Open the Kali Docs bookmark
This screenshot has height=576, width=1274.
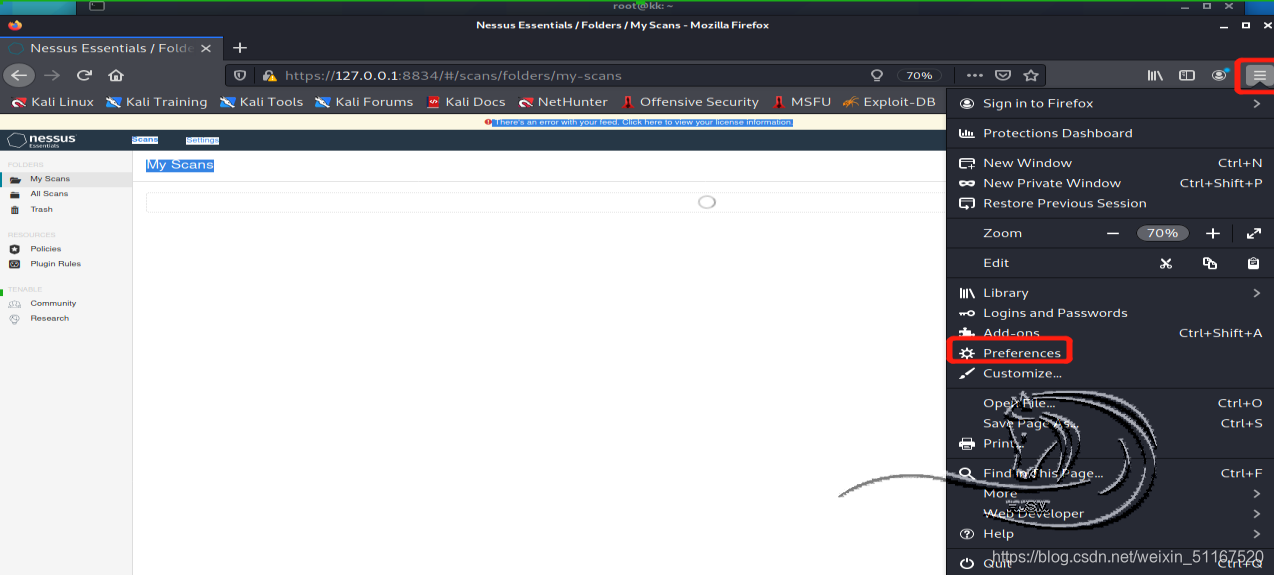click(x=466, y=102)
